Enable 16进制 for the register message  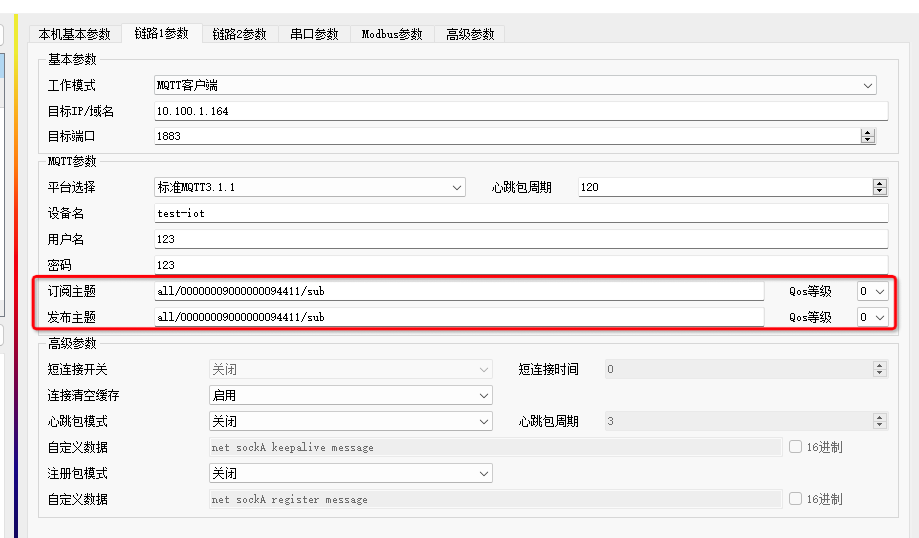coord(796,499)
